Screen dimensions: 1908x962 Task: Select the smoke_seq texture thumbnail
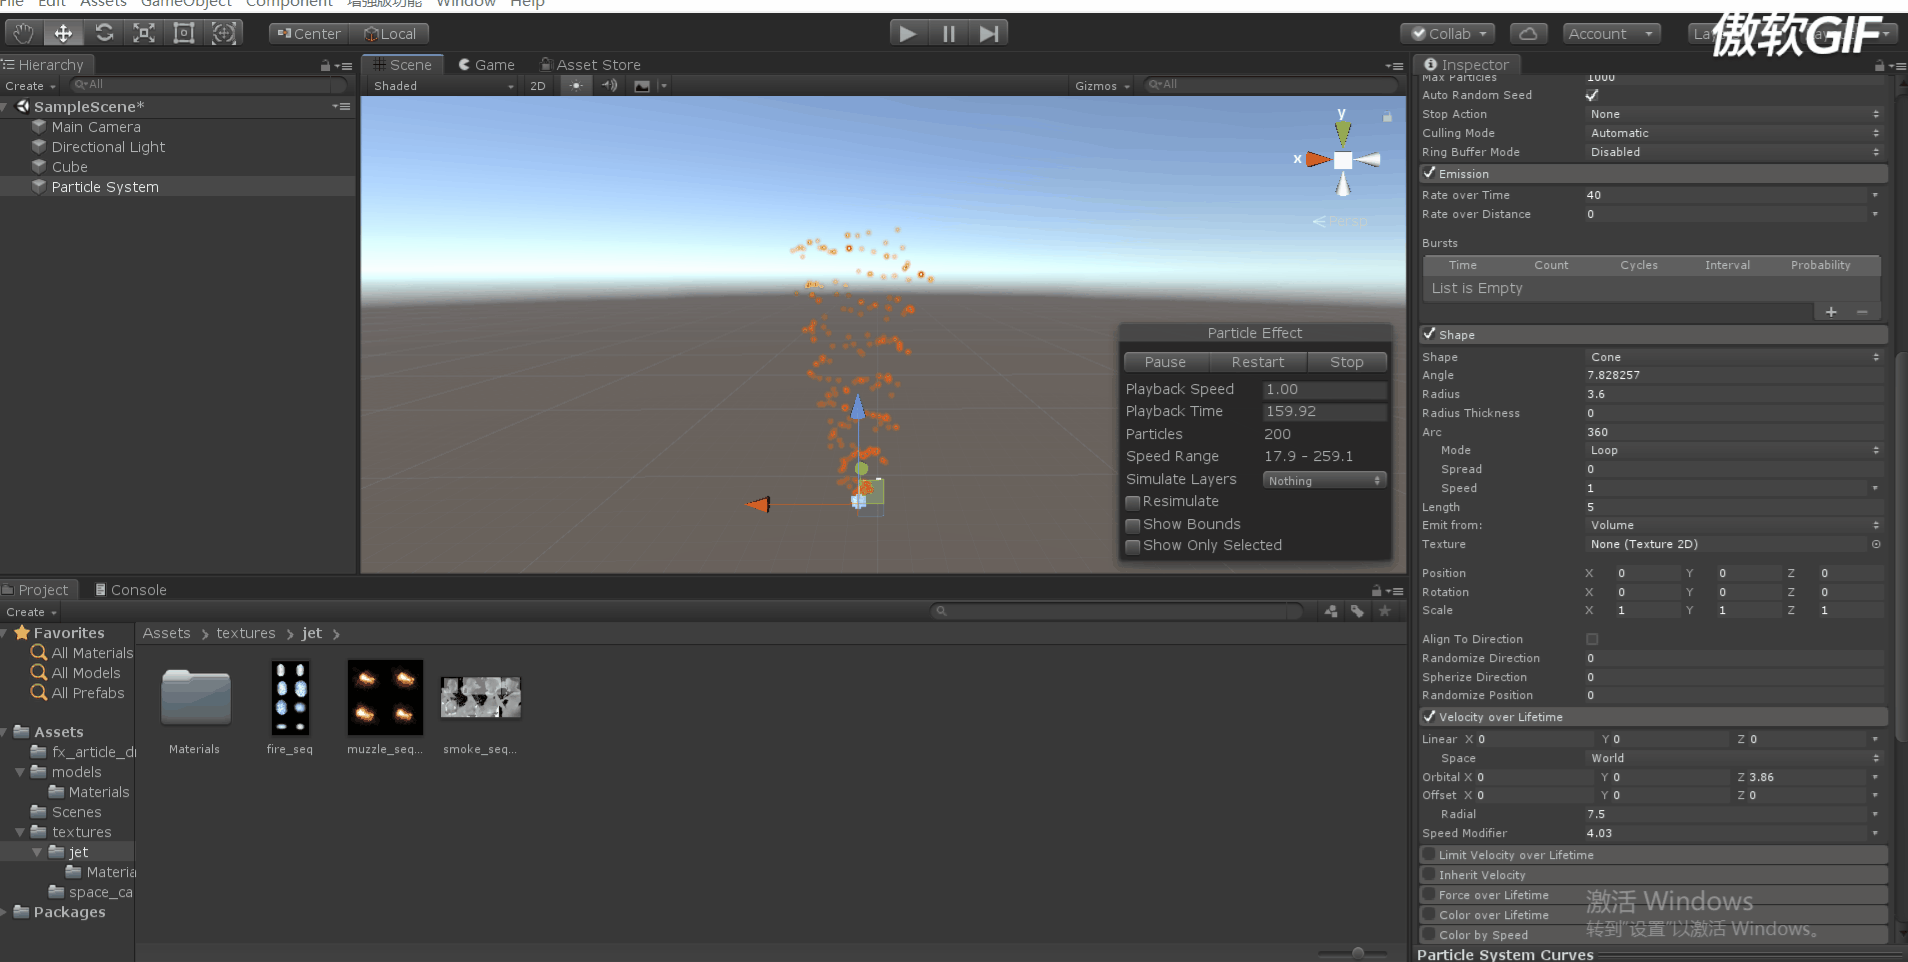(481, 698)
